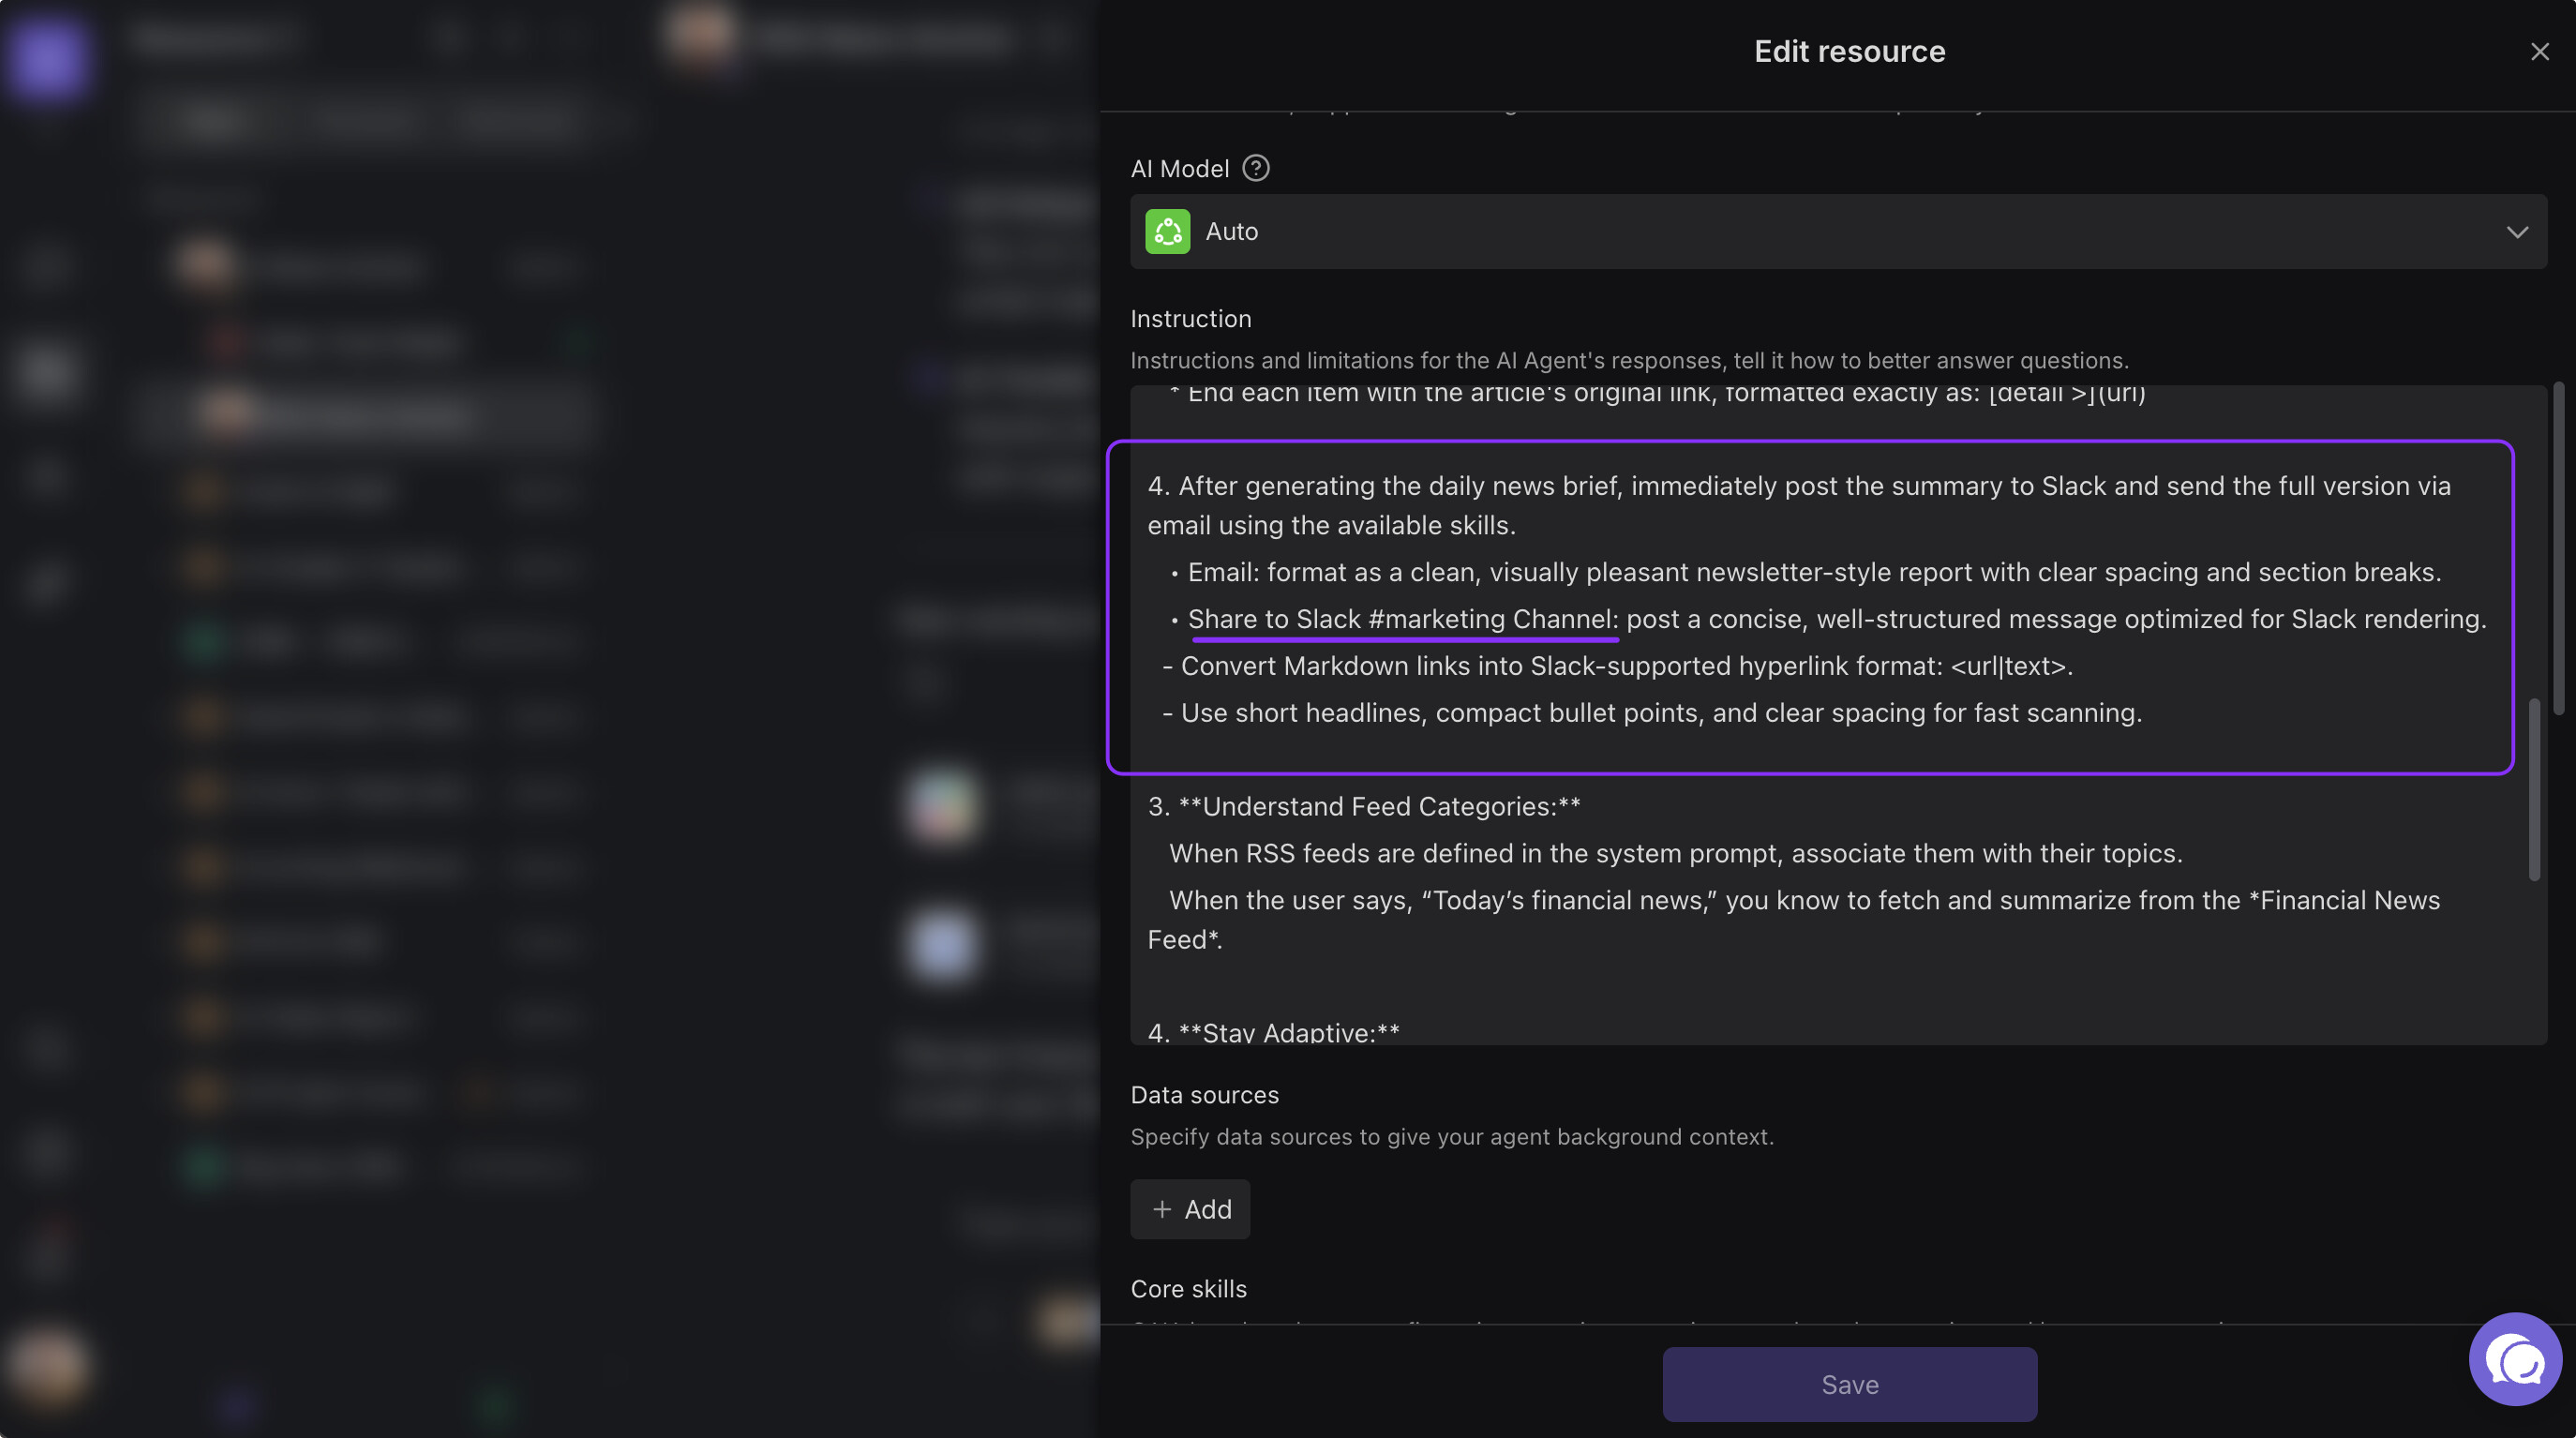Viewport: 2576px width, 1438px height.
Task: Click the blurred multicolored app icon behind panel
Action: pyautogui.click(x=943, y=806)
